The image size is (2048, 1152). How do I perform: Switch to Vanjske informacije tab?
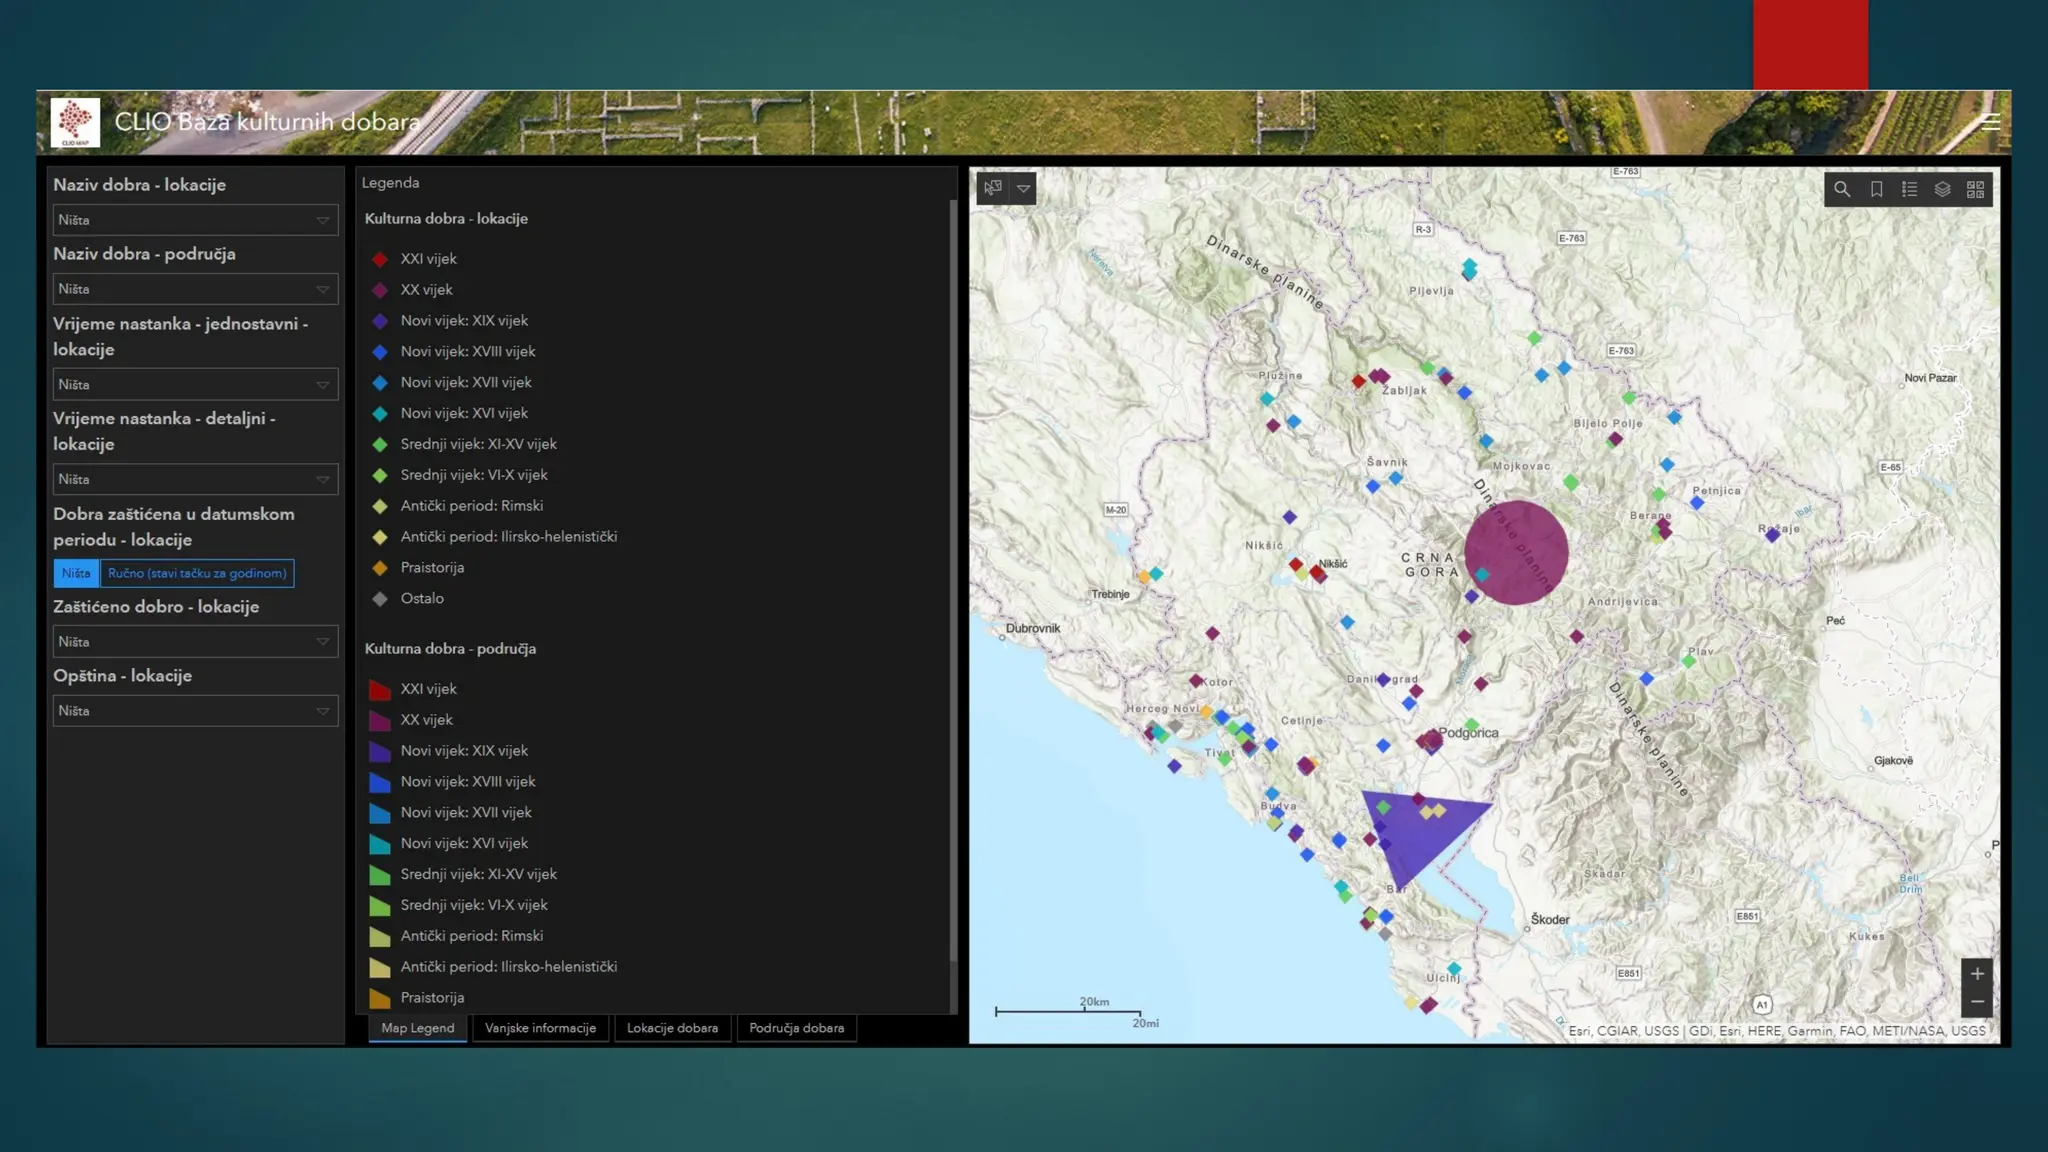[540, 1028]
